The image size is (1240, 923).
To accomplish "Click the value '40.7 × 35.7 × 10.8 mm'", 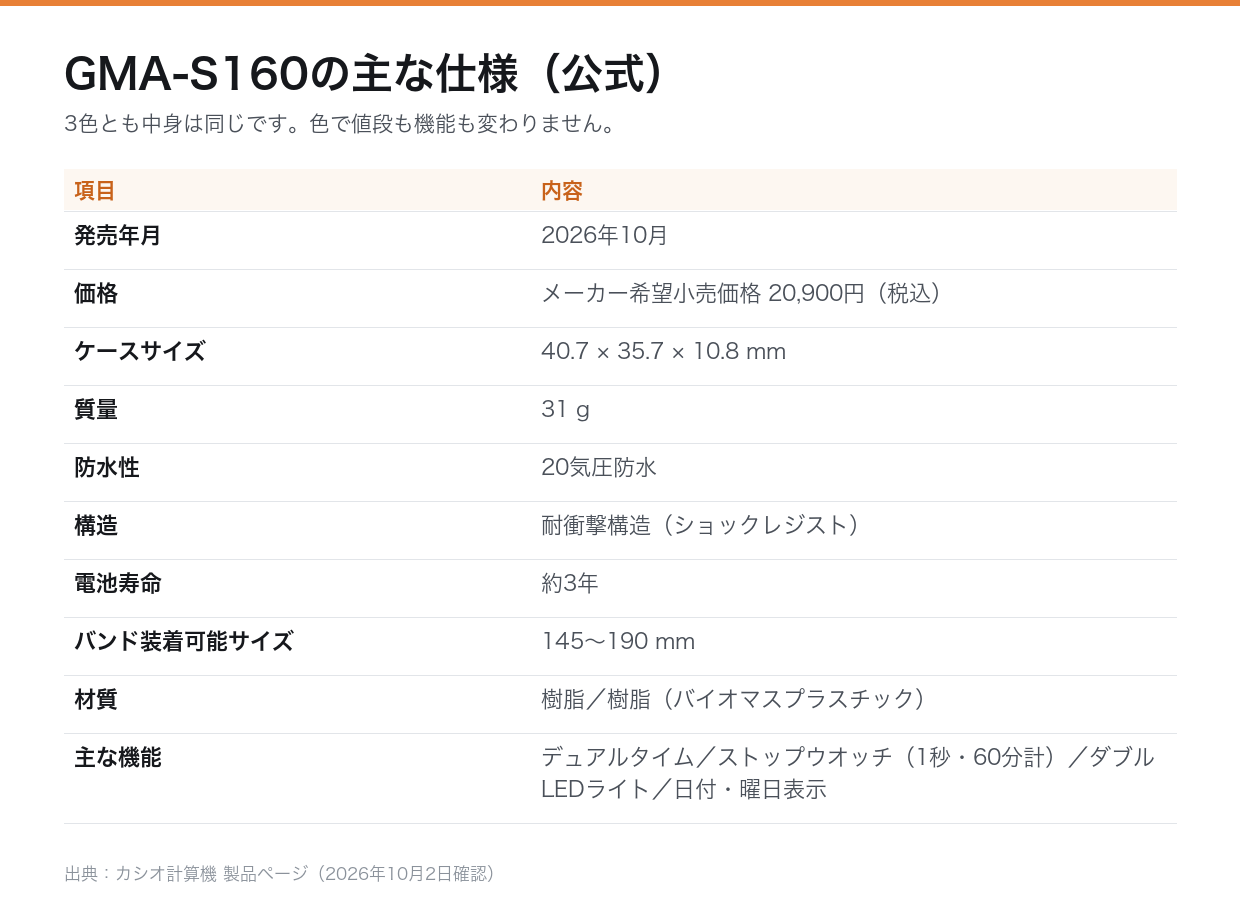I will click(663, 352).
